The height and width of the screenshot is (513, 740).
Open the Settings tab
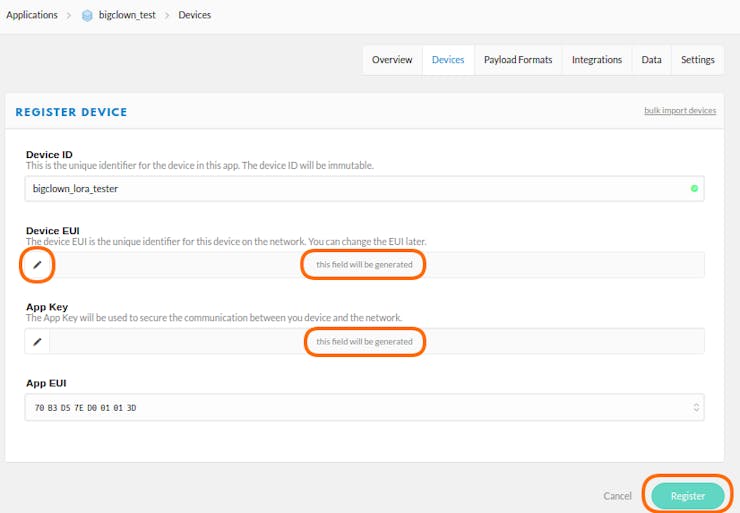(x=698, y=60)
